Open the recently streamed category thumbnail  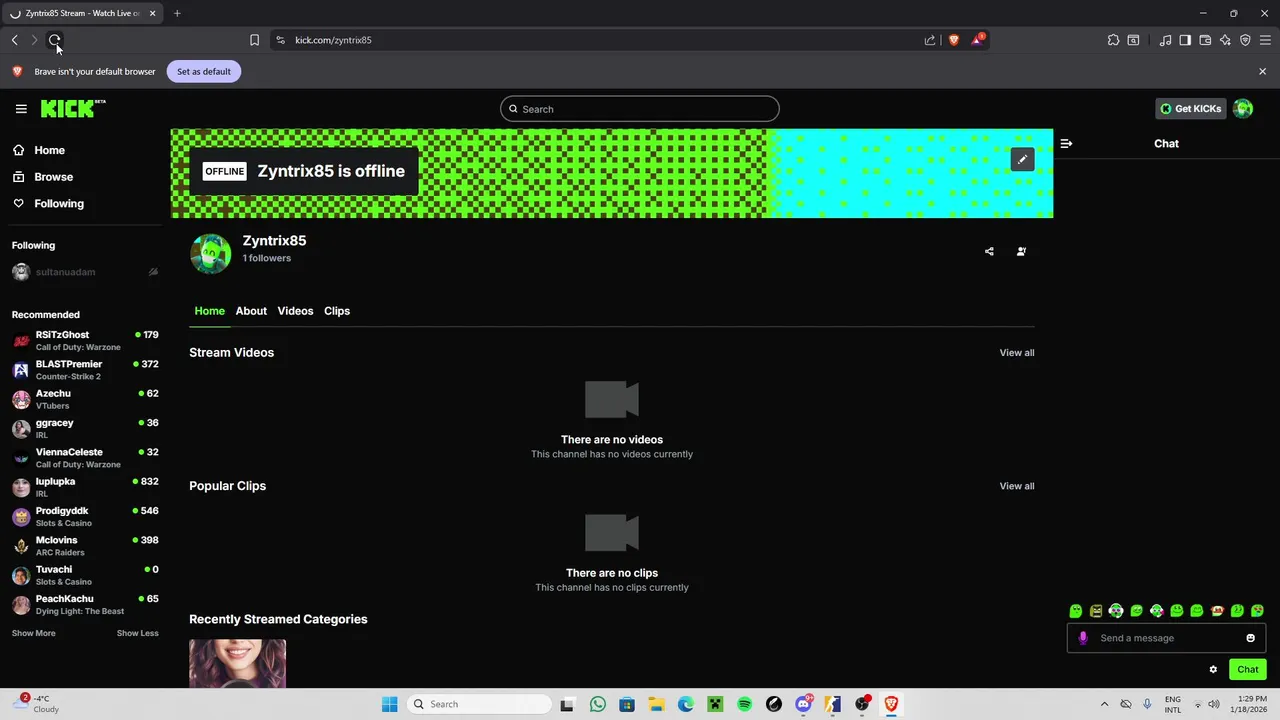point(237,664)
